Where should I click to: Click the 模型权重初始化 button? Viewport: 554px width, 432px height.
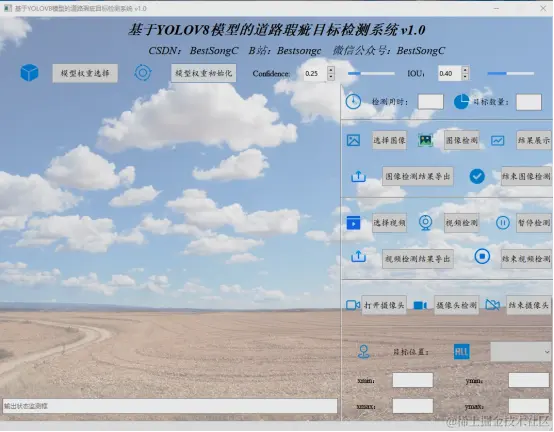(204, 73)
